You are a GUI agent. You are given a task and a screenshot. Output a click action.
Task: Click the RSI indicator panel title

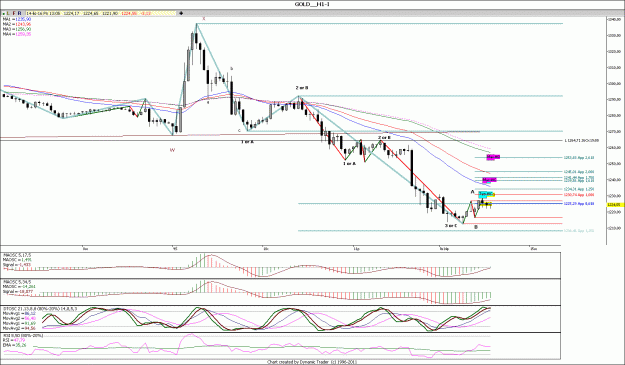click(23, 336)
